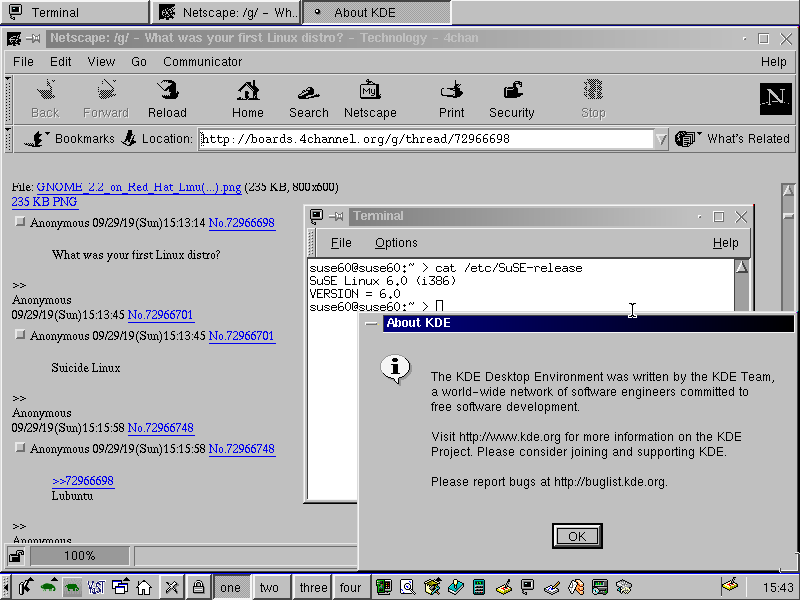
Task: Open Security info from the toolbar
Action: click(x=513, y=91)
